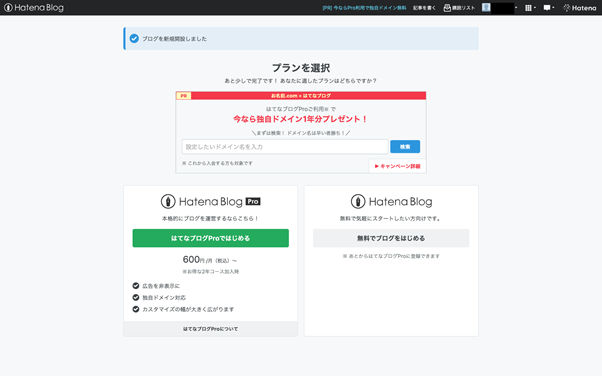Image resolution: width=602 pixels, height=376 pixels.
Task: Open the 購読リスト reading list
Action: pyautogui.click(x=459, y=8)
